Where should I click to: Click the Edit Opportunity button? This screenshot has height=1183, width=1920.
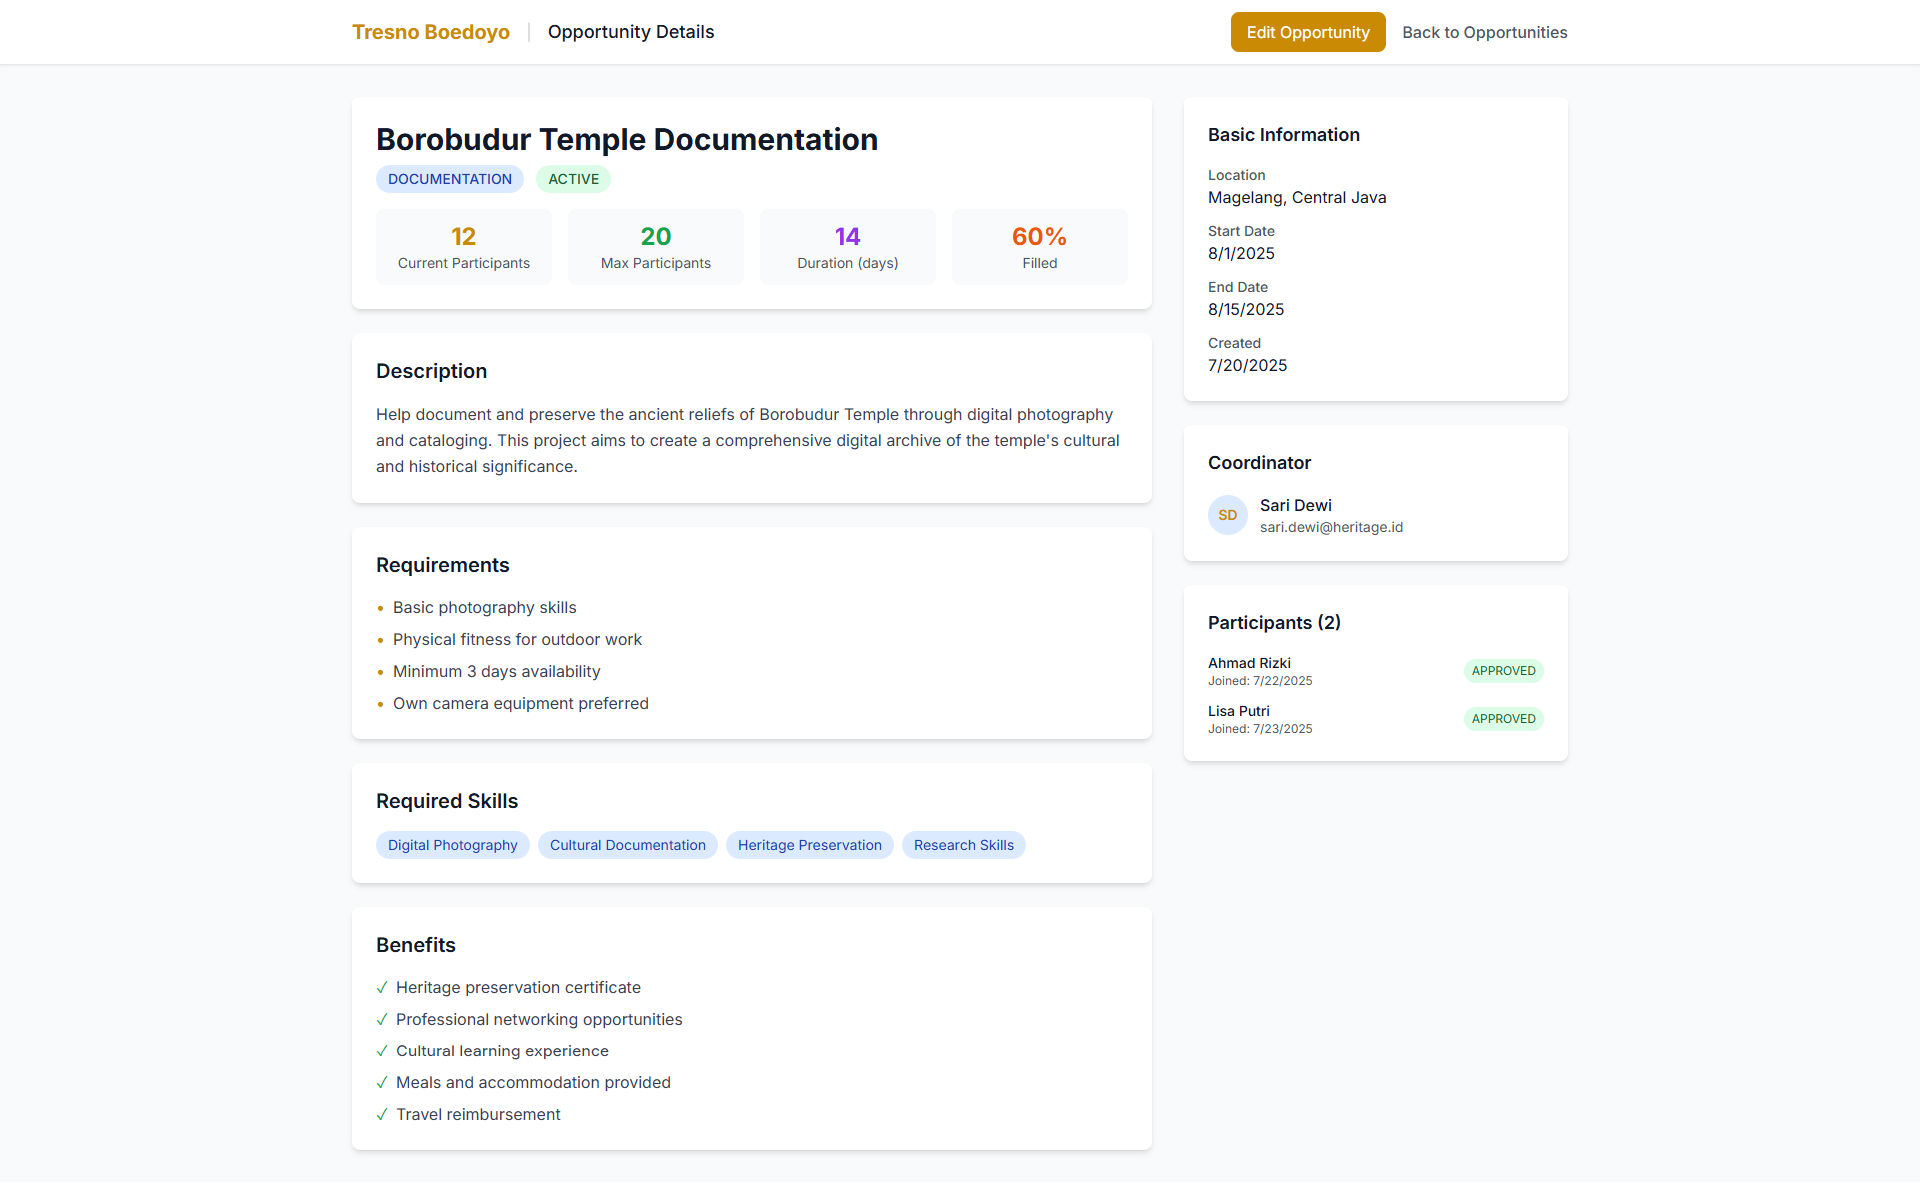click(1307, 32)
